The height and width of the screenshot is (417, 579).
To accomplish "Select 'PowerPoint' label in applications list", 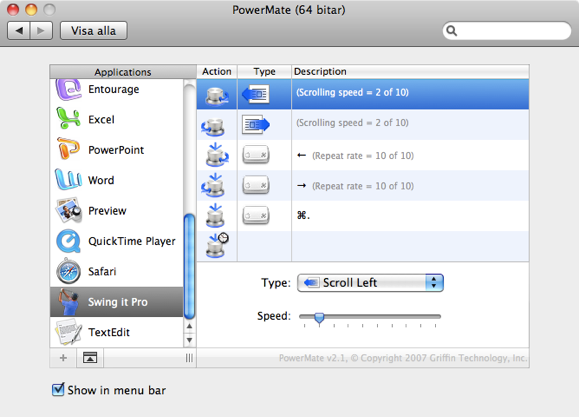I will click(116, 150).
